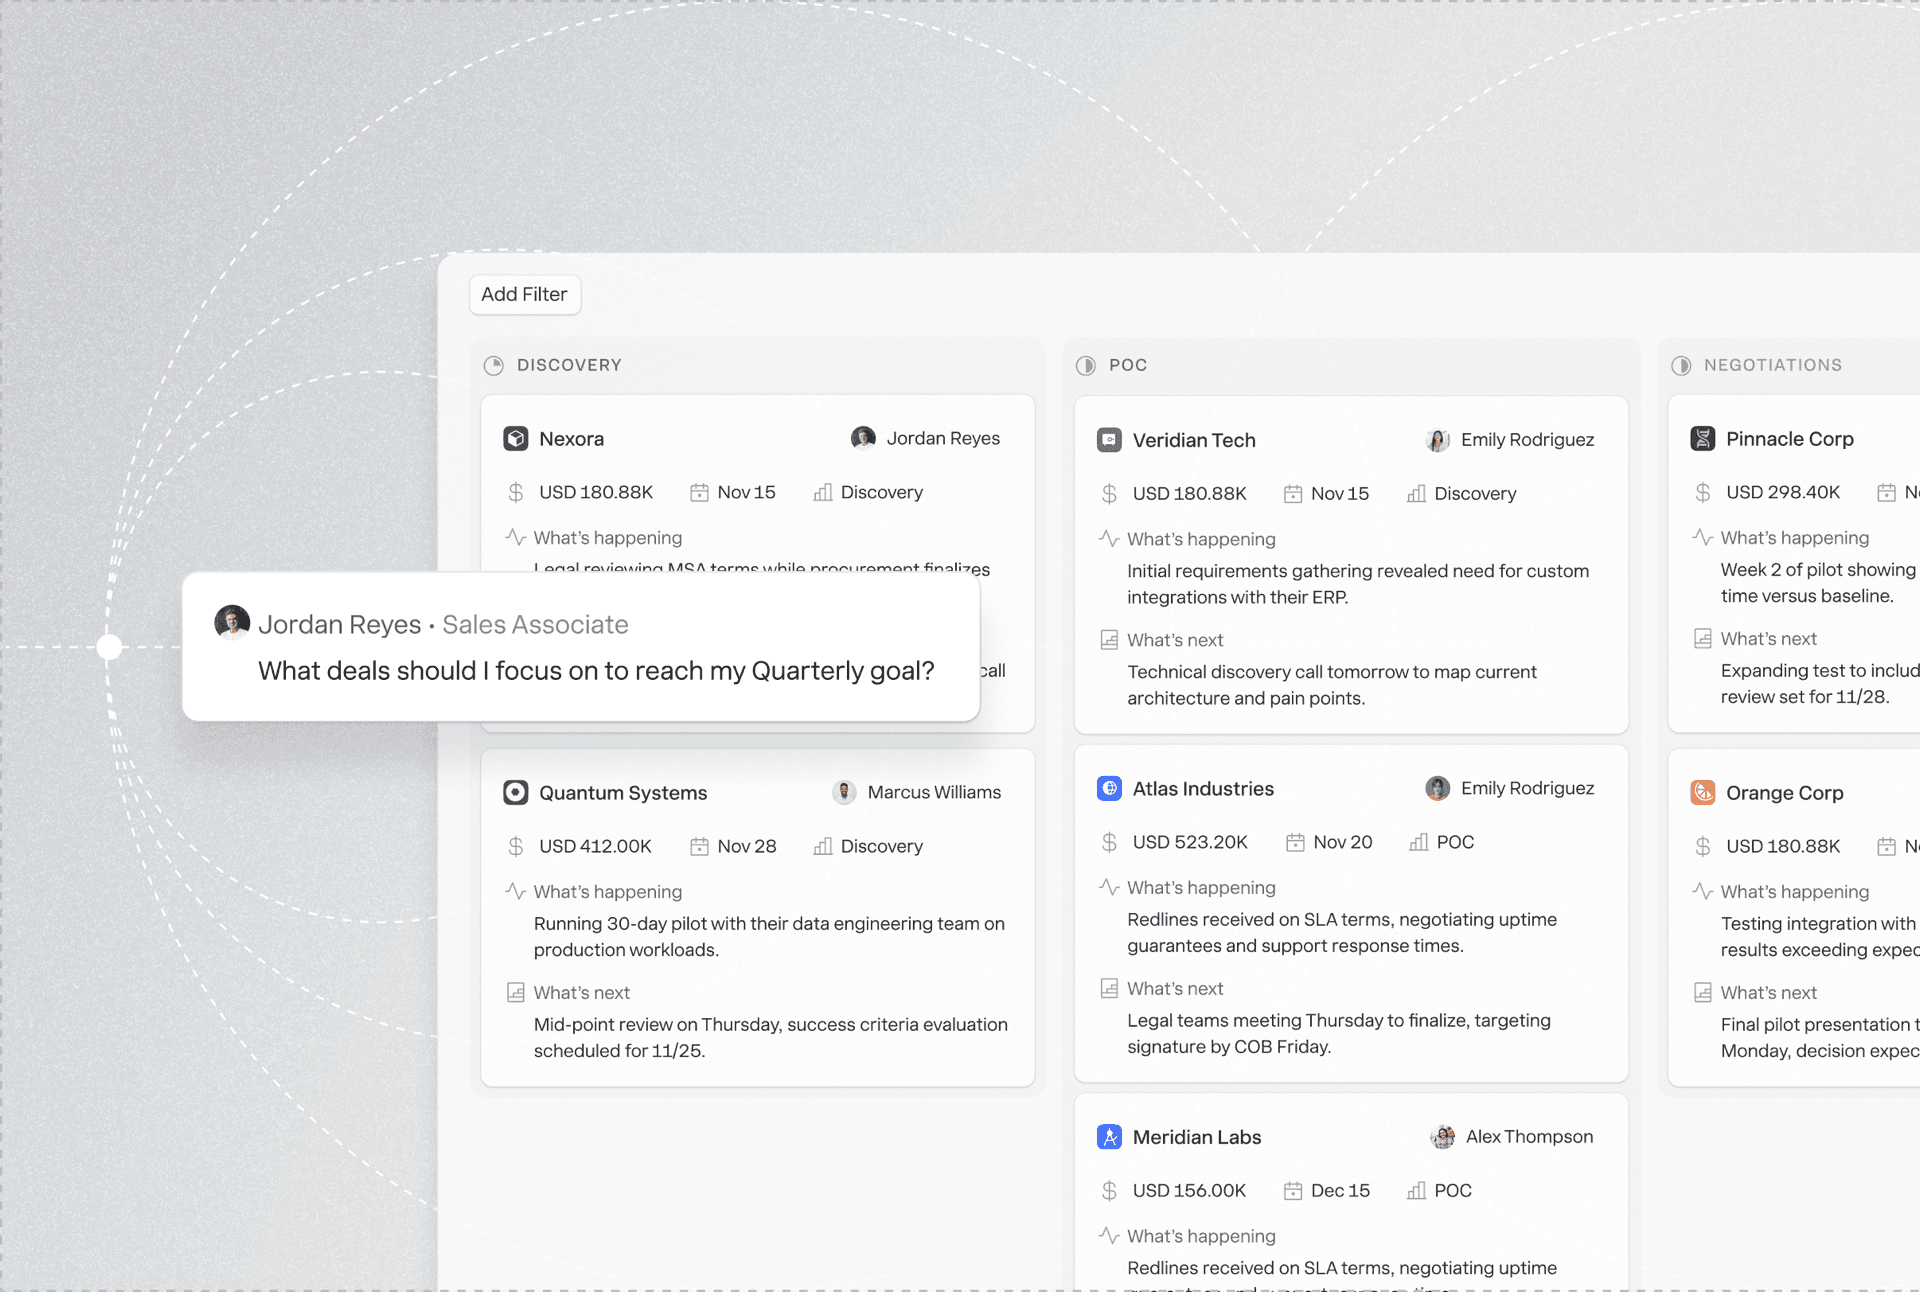This screenshot has width=1920, height=1292.
Task: Open Pinnacle Corp company logo icon
Action: coord(1702,438)
